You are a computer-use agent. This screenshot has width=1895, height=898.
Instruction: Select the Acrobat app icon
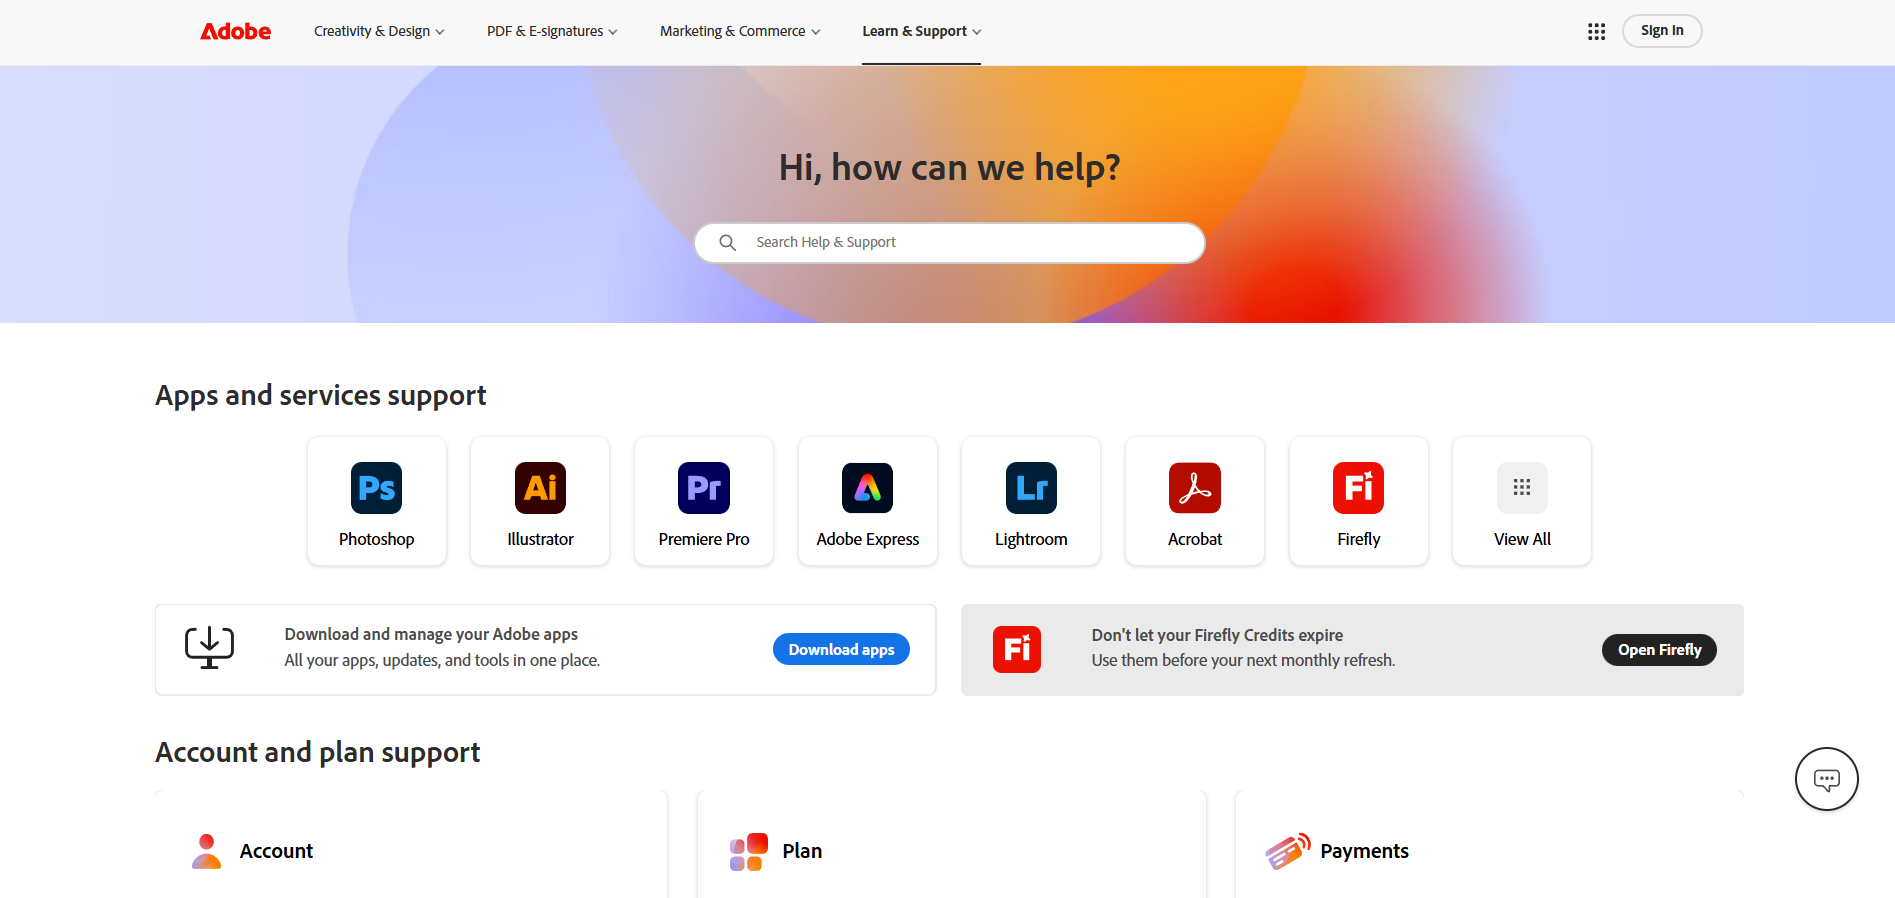pyautogui.click(x=1195, y=488)
